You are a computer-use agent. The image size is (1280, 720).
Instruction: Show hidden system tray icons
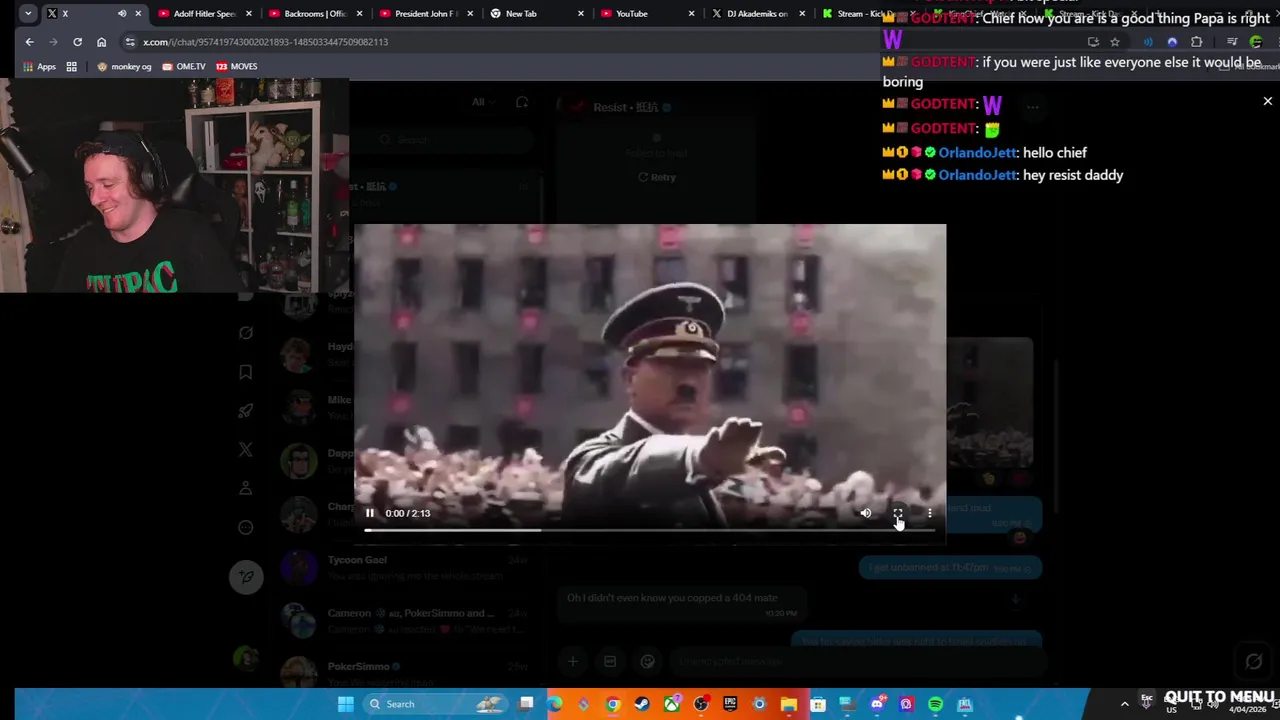click(x=1124, y=704)
